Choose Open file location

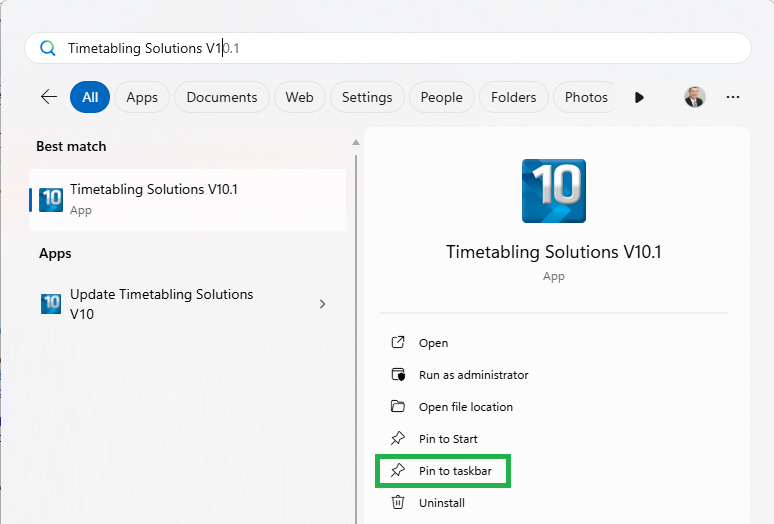pyautogui.click(x=465, y=407)
